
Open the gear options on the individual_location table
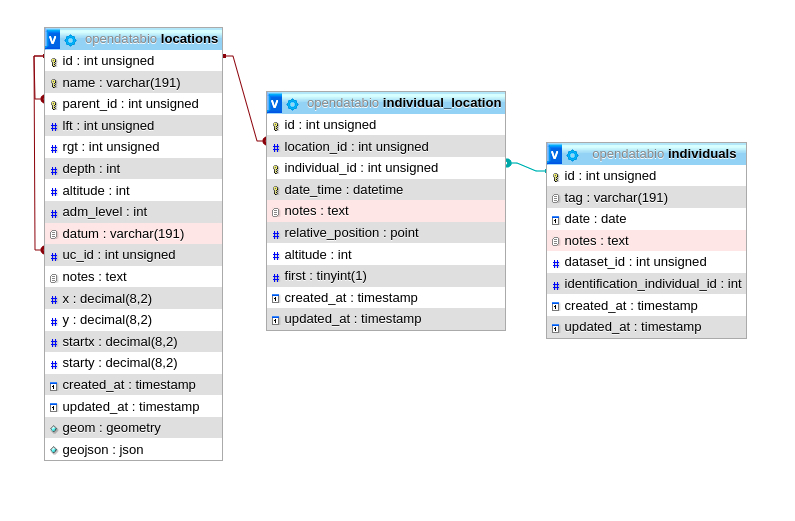(292, 104)
